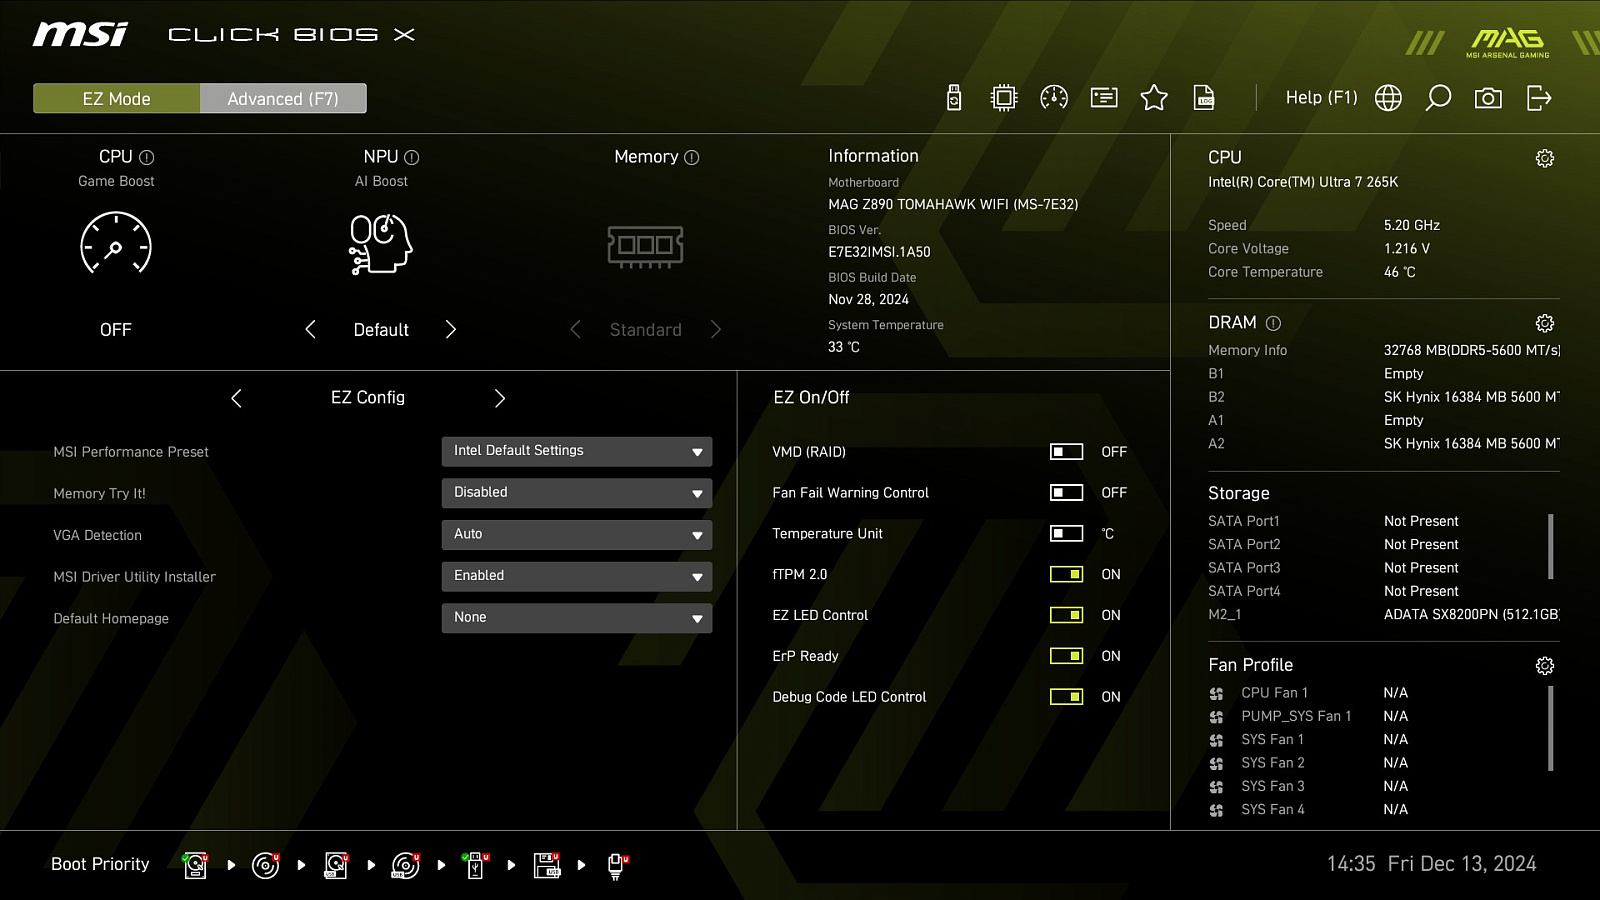Click the Boot Priority label

coord(100,864)
